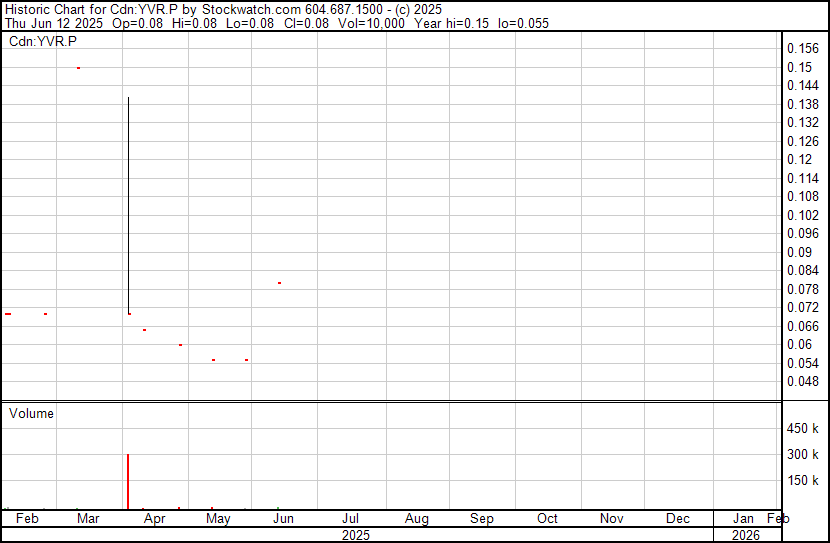830x543 pixels.
Task: Click the Jun month axis label
Action: [283, 519]
